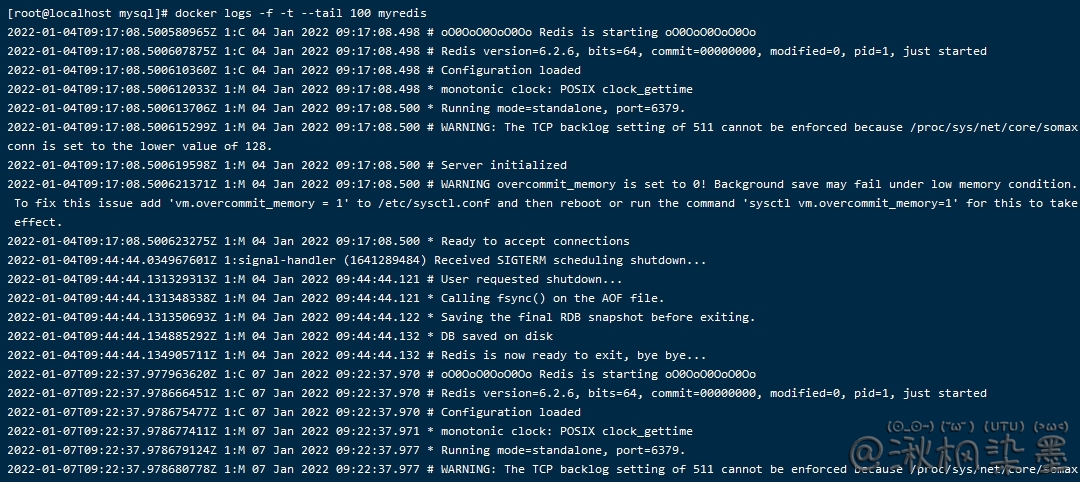Click the 'docker logs' command text

click(208, 13)
